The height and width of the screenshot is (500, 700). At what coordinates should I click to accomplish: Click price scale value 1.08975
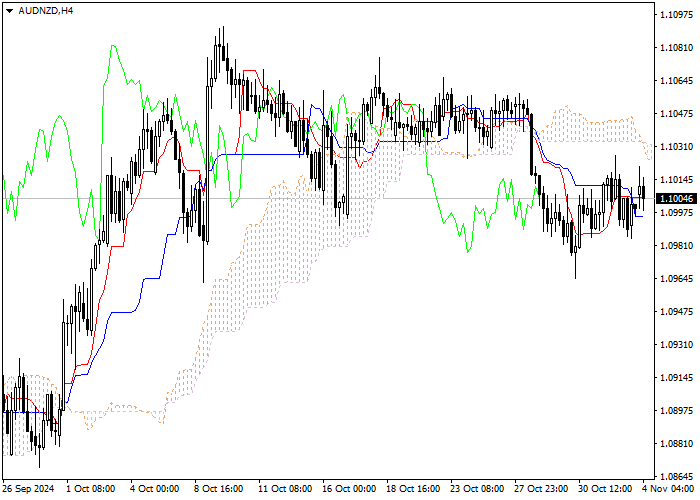point(676,410)
